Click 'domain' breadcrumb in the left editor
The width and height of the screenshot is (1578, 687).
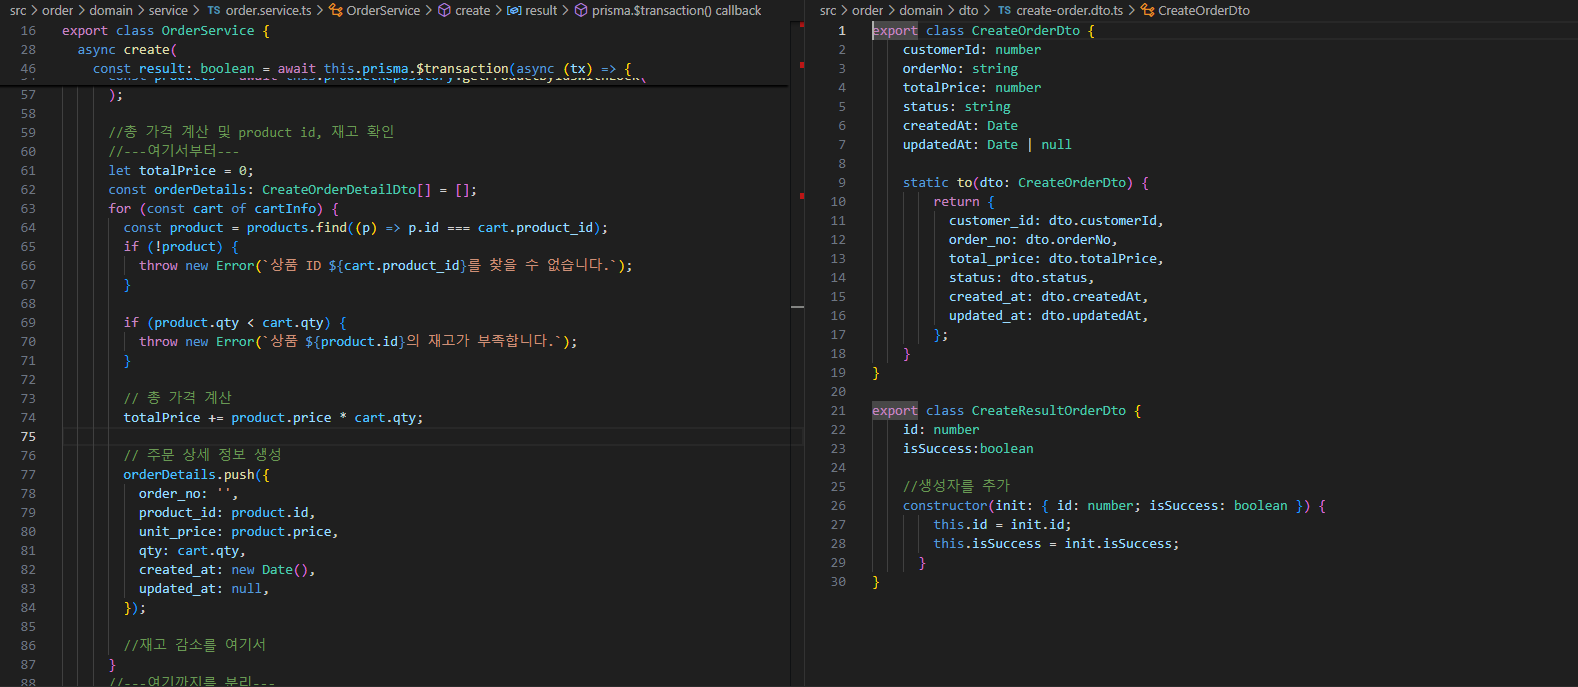pyautogui.click(x=111, y=10)
